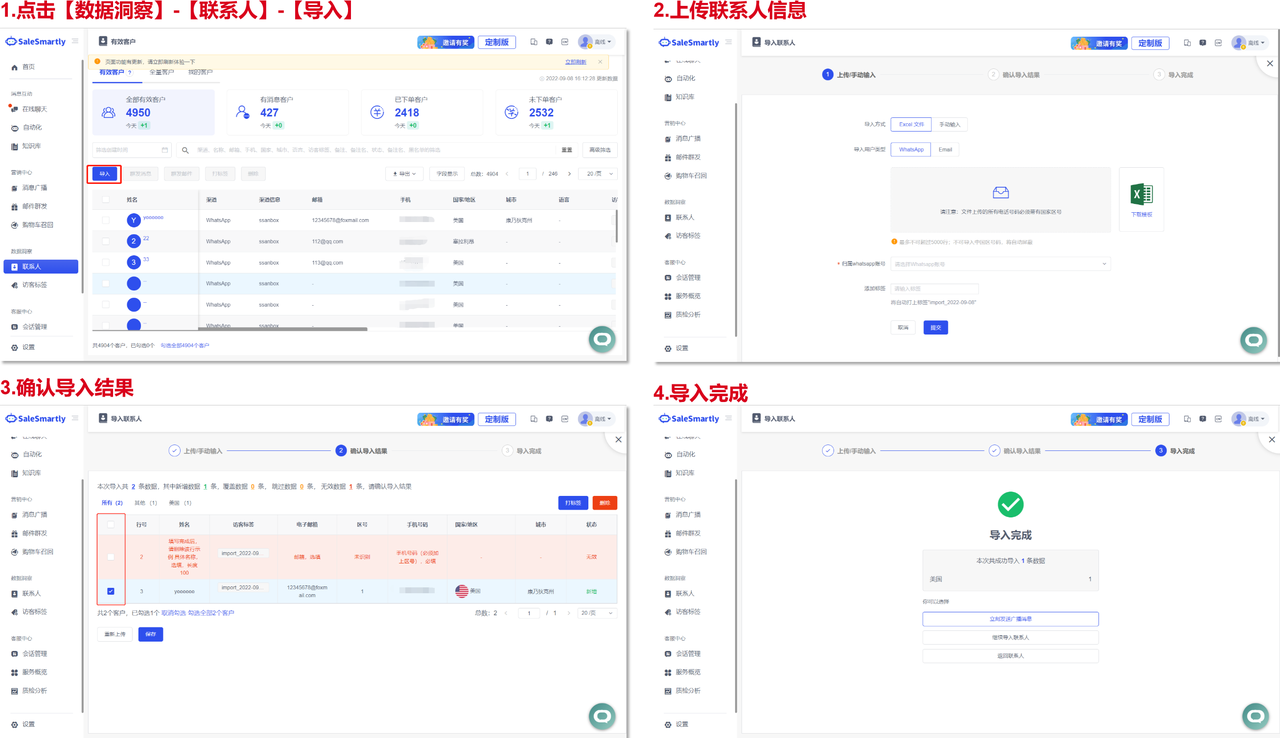Open the 离线 user status dropdown in step 1
Screen dimensions: 1280x738
pos(595,42)
